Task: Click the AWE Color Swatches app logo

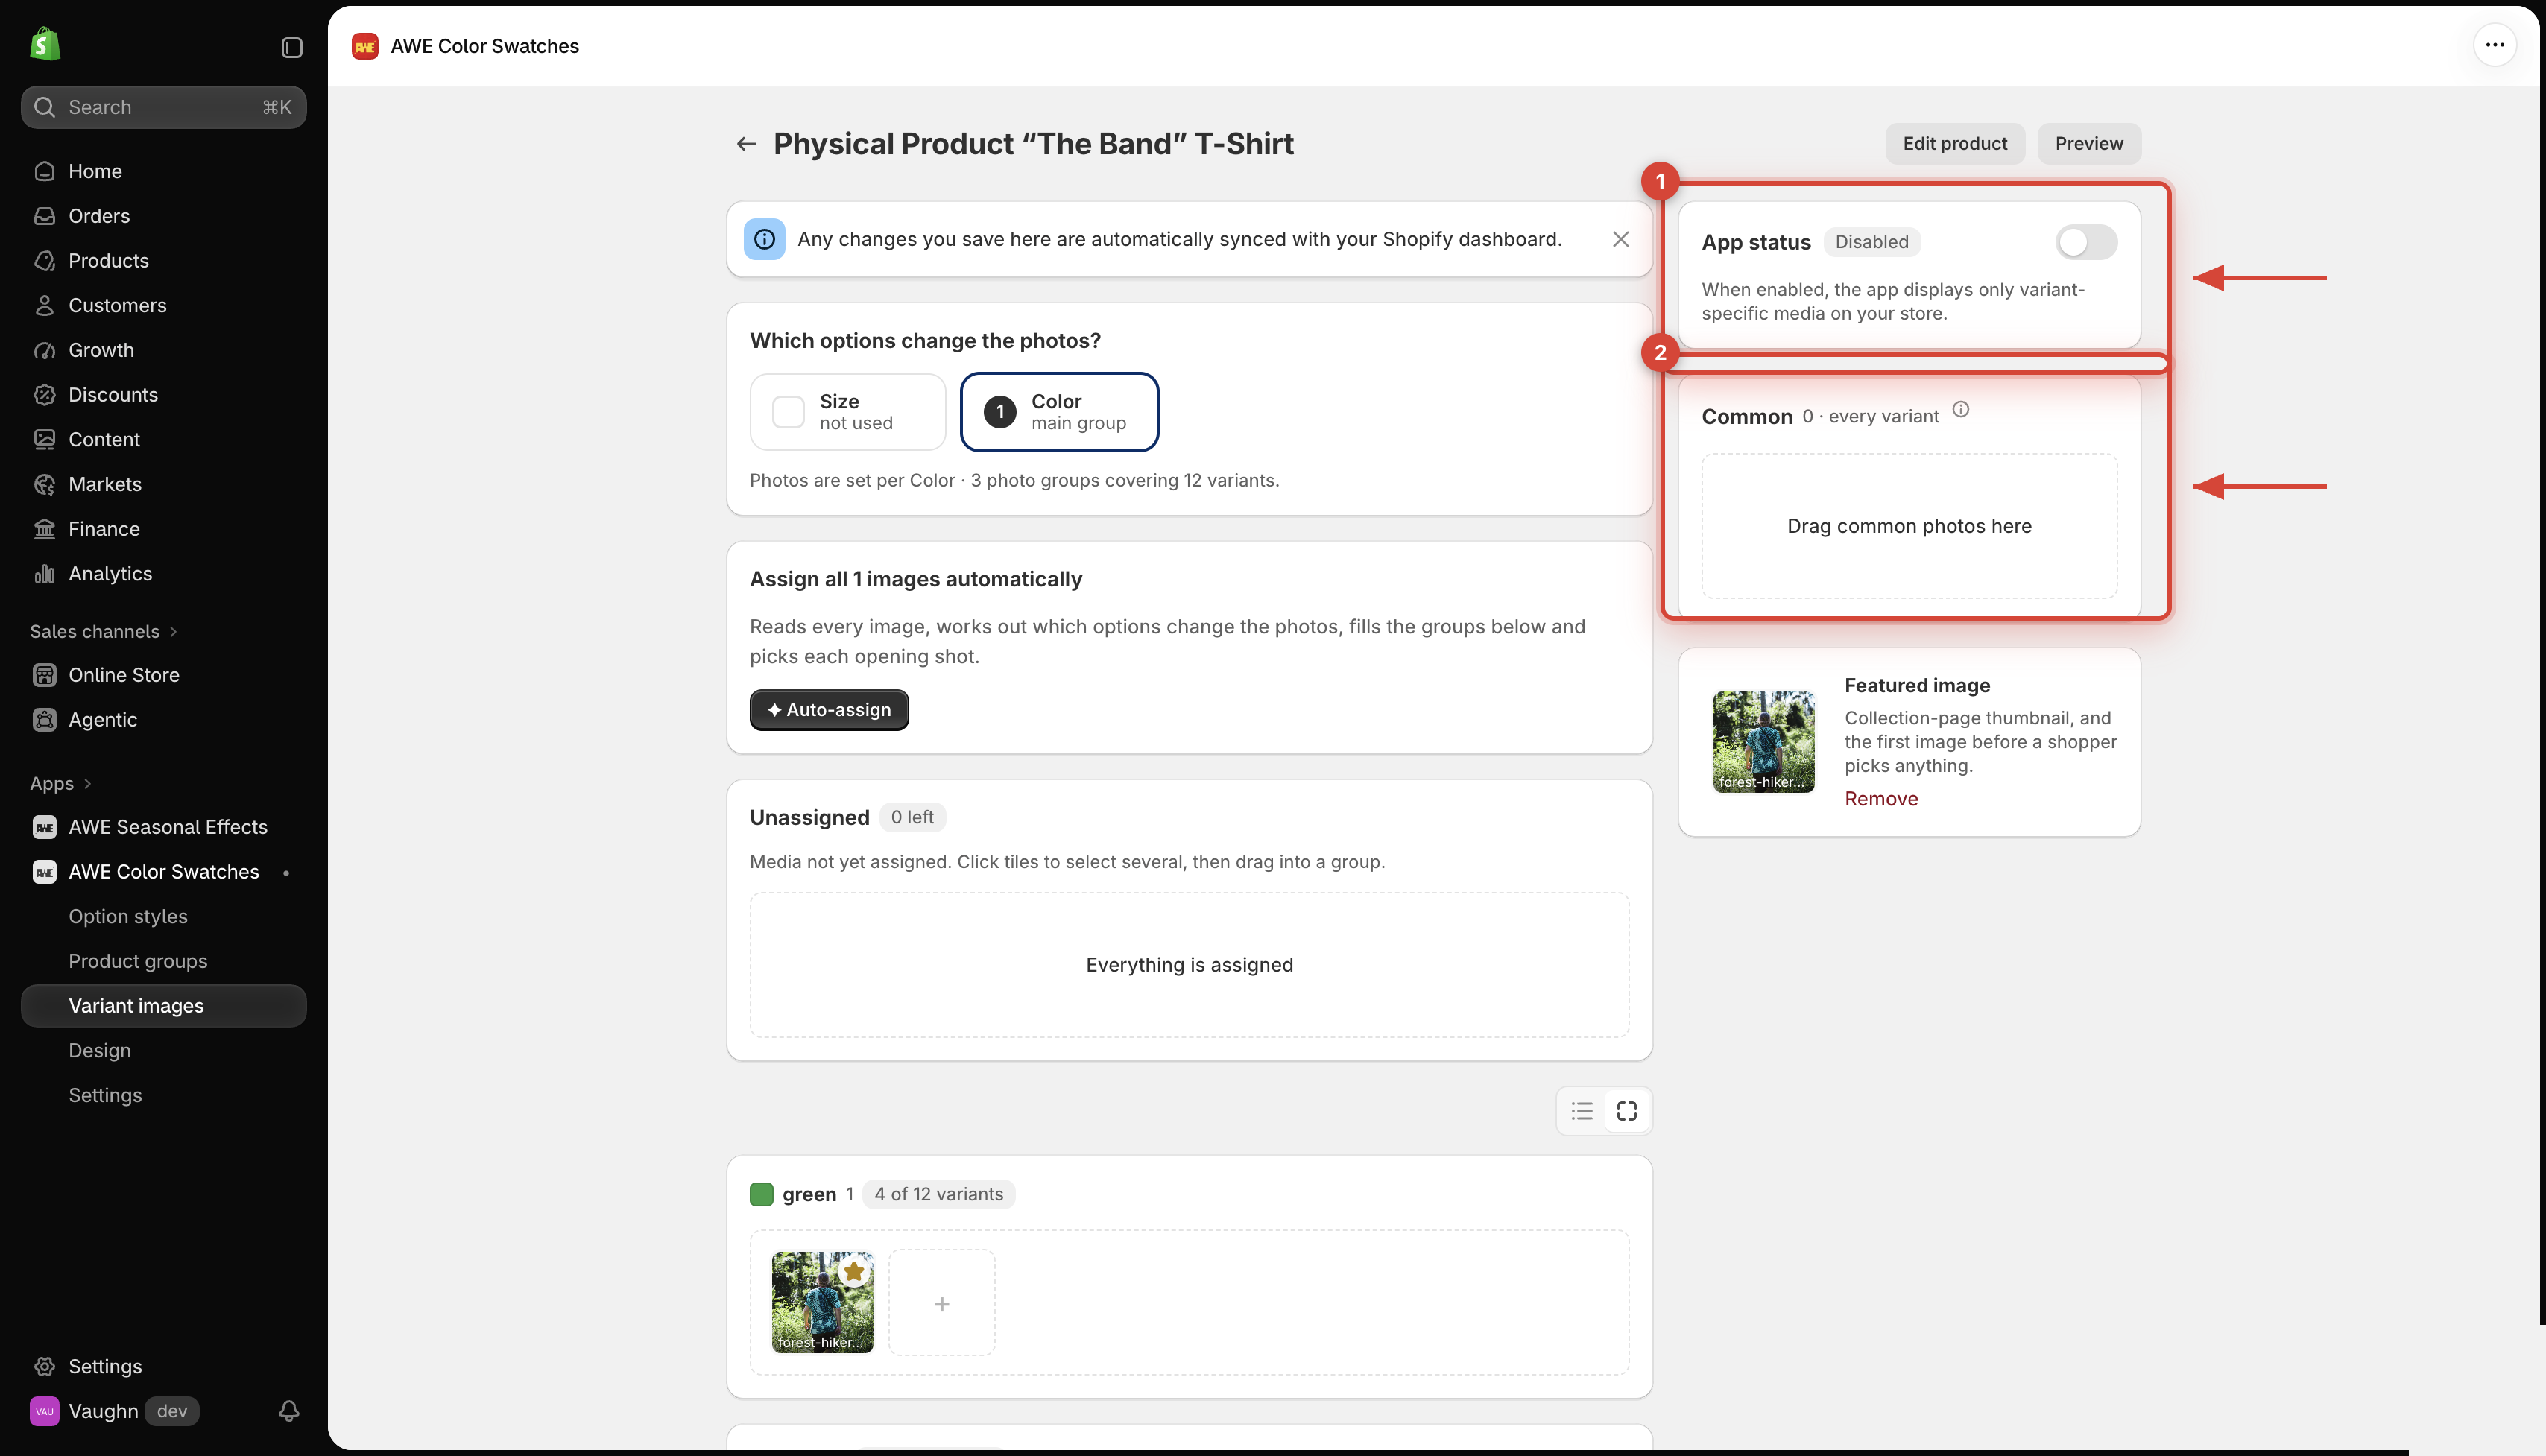Action: click(365, 46)
